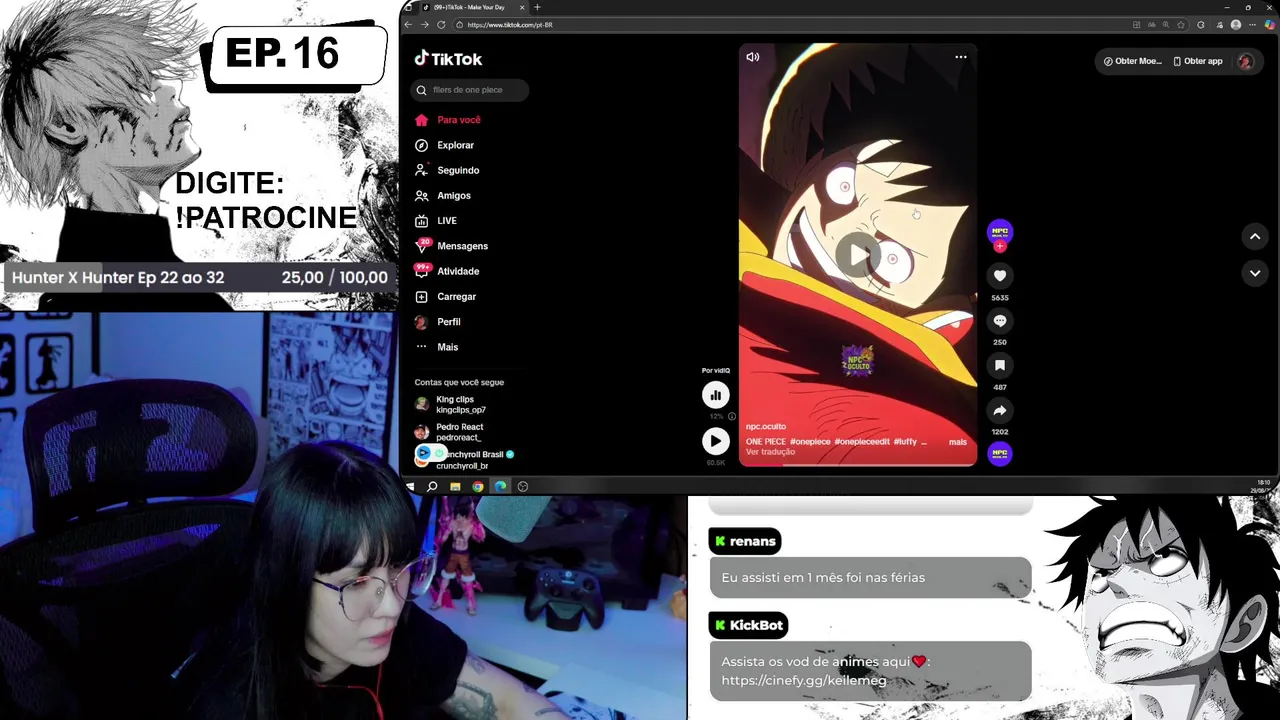Mute the video with the speaker icon

click(x=753, y=57)
